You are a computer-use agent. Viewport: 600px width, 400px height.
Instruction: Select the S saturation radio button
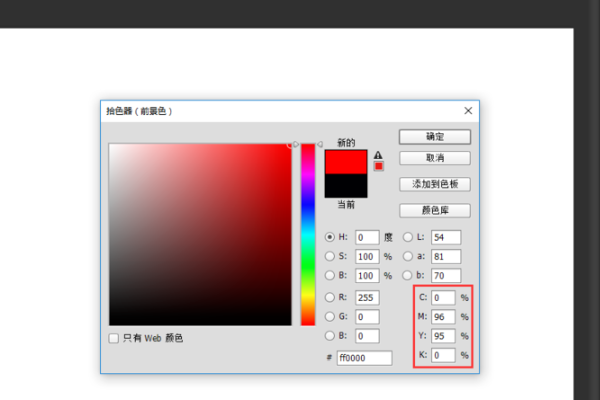click(331, 256)
